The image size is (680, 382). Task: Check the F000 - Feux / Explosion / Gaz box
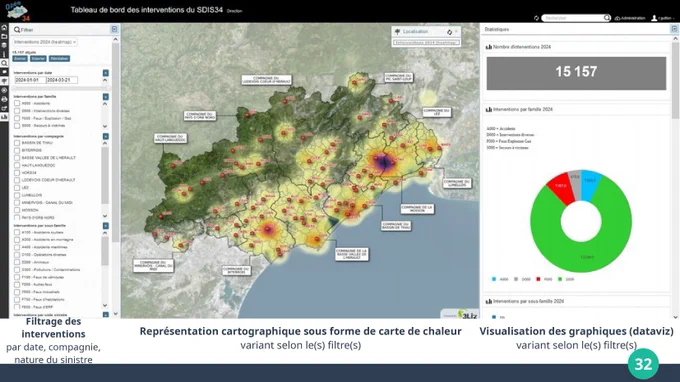point(17,118)
